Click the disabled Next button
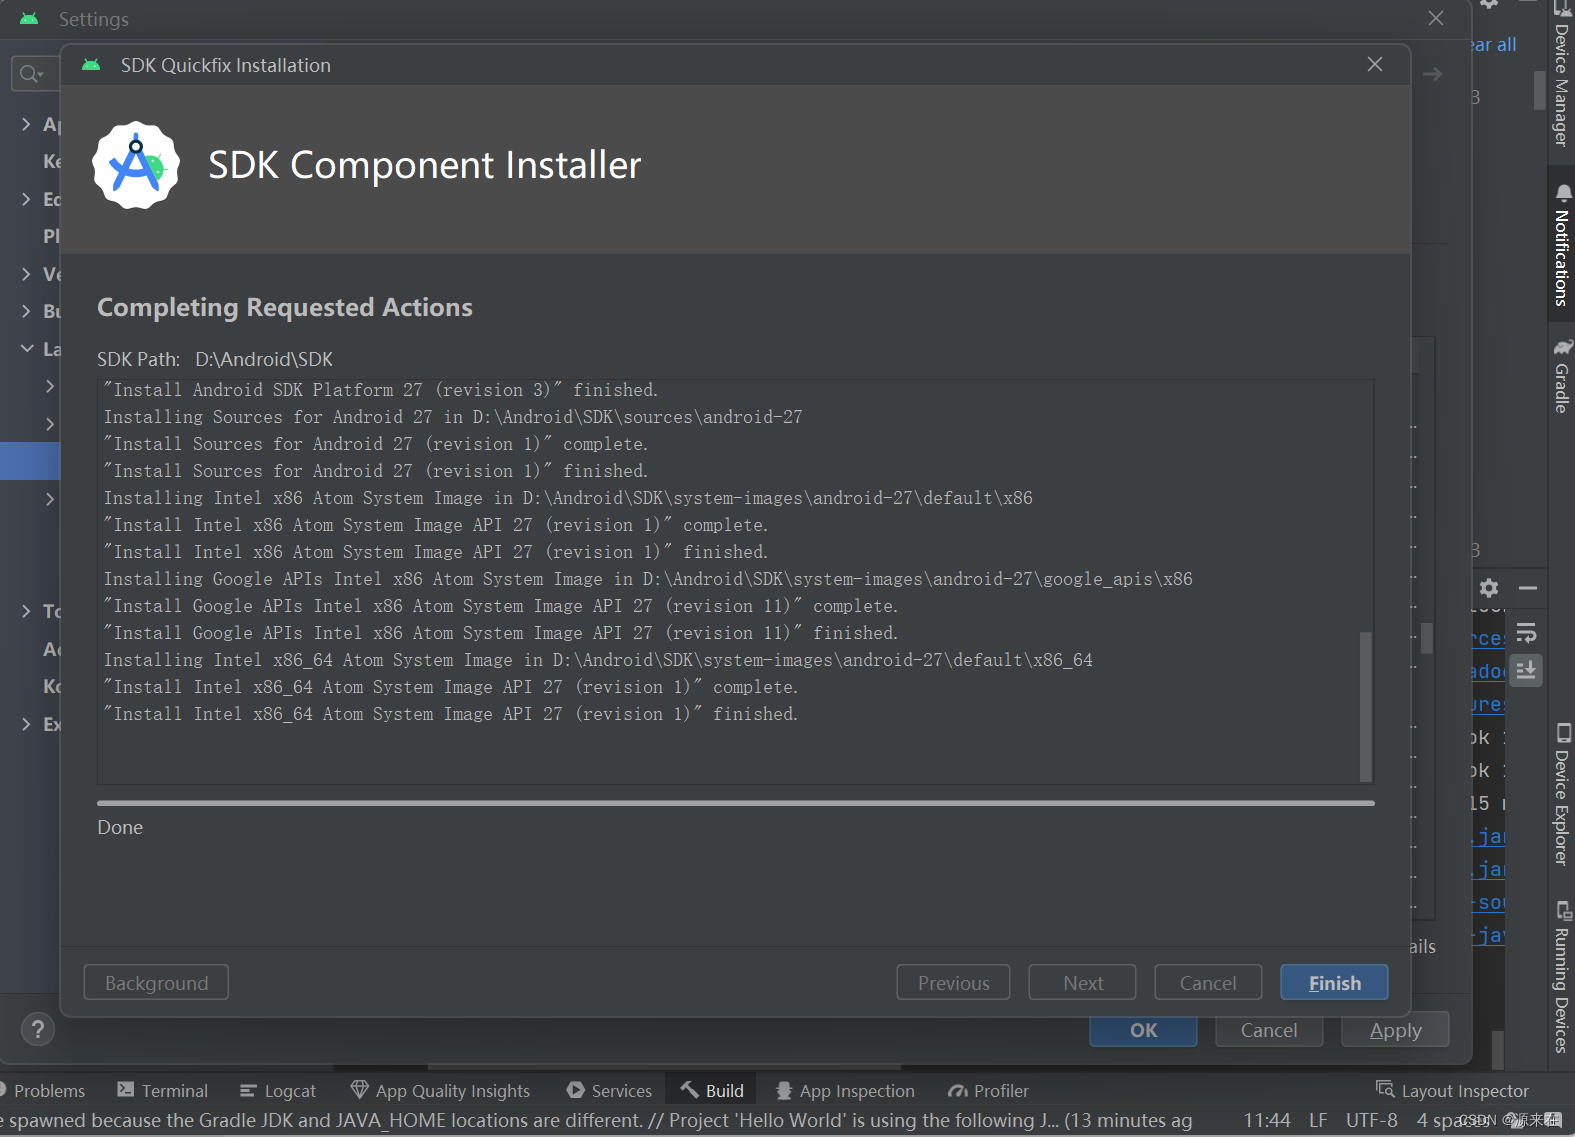This screenshot has width=1575, height=1137. (1083, 983)
